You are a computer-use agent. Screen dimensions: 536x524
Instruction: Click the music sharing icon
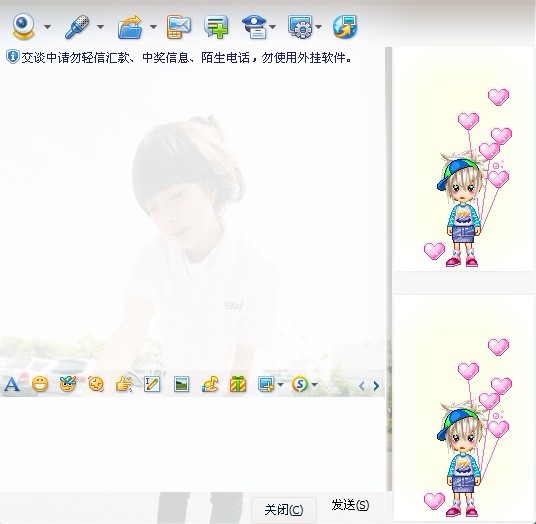point(210,384)
